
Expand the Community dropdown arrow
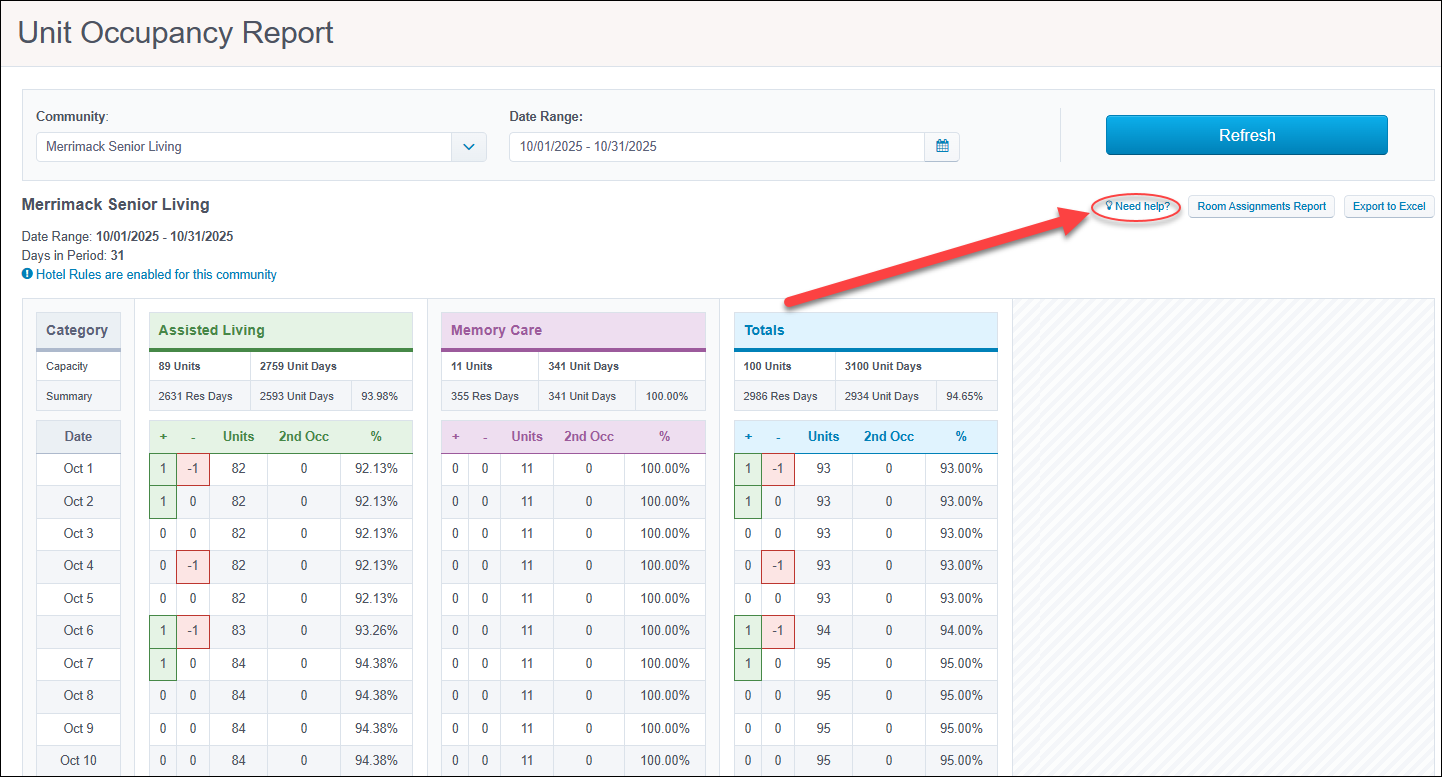(x=469, y=146)
